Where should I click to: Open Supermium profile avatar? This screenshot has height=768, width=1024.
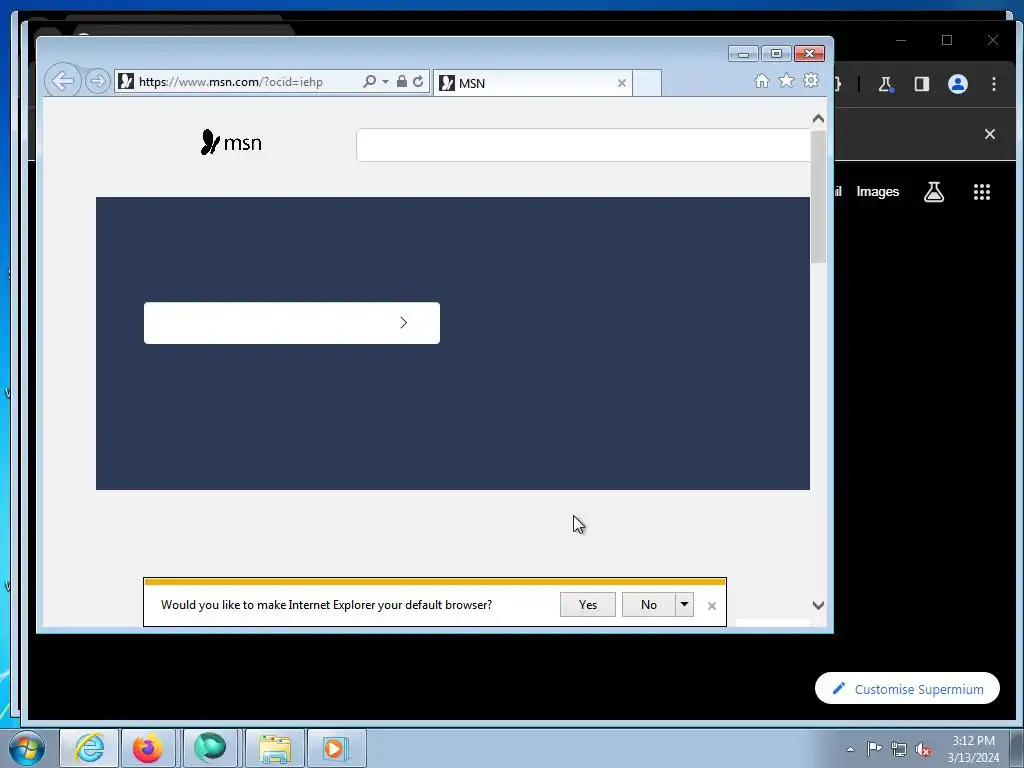tap(958, 84)
